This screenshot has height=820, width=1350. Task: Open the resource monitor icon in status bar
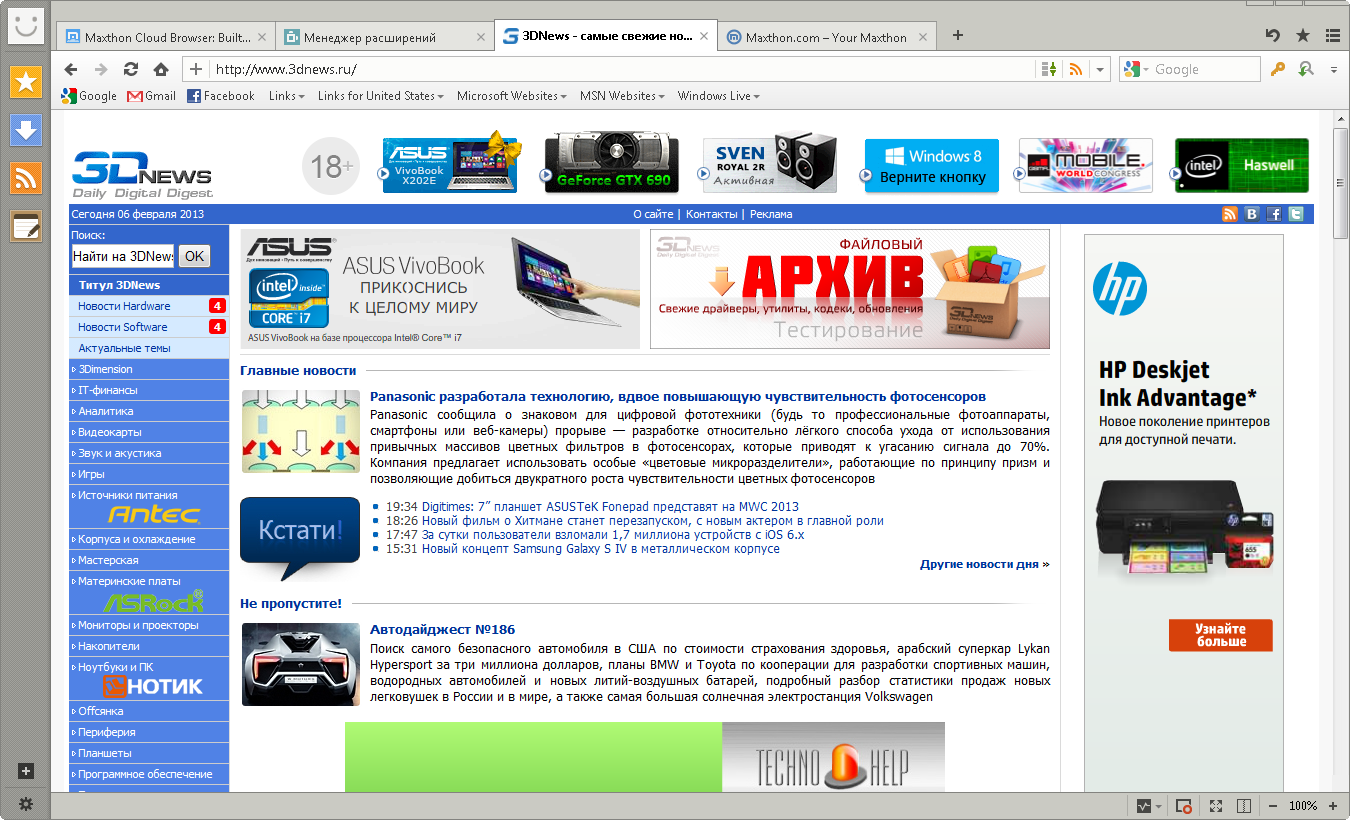pyautogui.click(x=1144, y=806)
